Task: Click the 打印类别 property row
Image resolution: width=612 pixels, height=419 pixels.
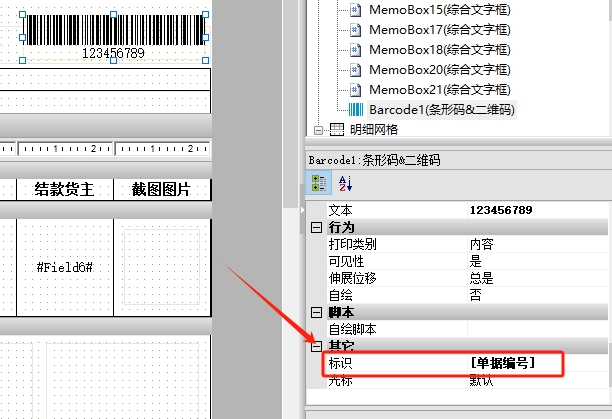Action: (467, 244)
